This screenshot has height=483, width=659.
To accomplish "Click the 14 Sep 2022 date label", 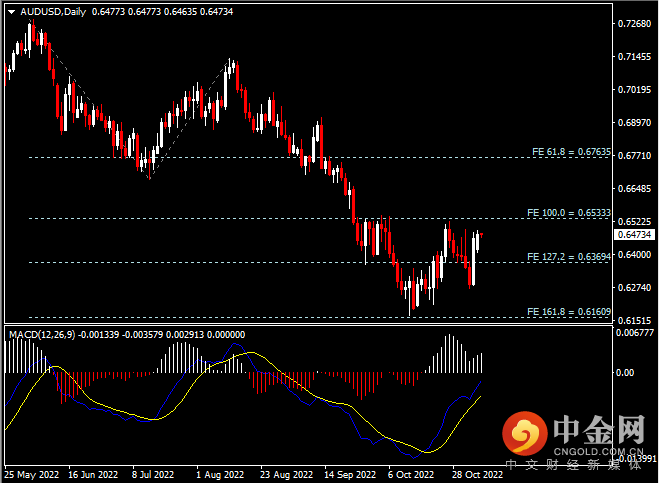I will click(x=350, y=475).
